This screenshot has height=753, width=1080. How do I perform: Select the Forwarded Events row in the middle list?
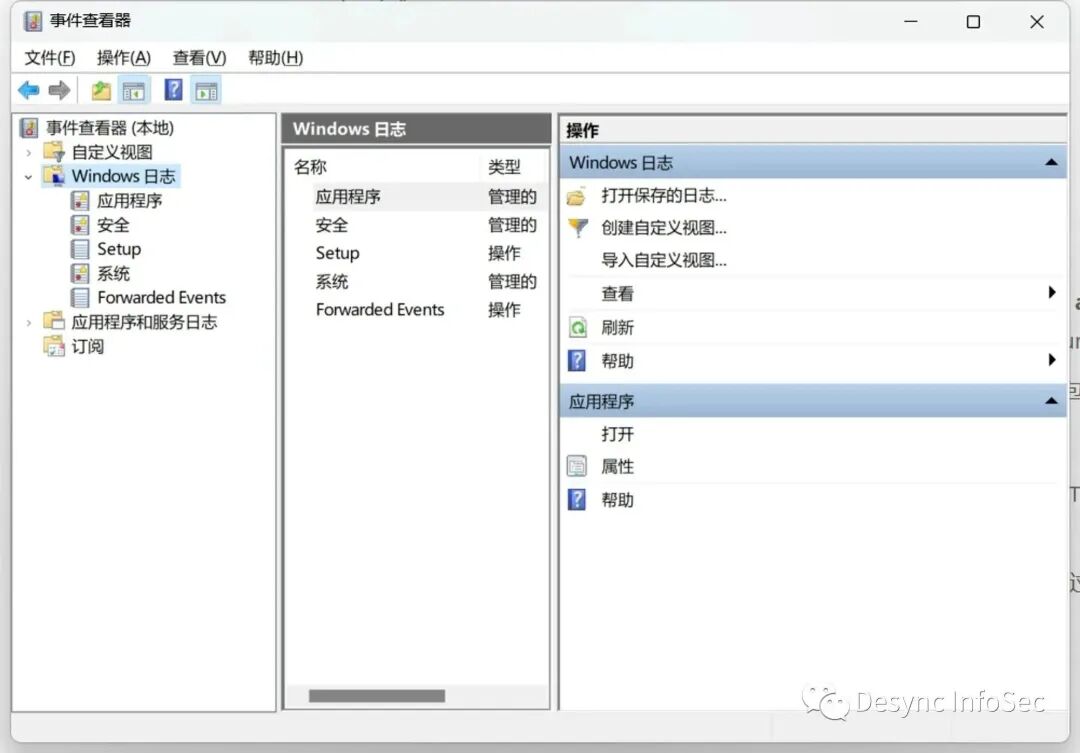tap(417, 309)
